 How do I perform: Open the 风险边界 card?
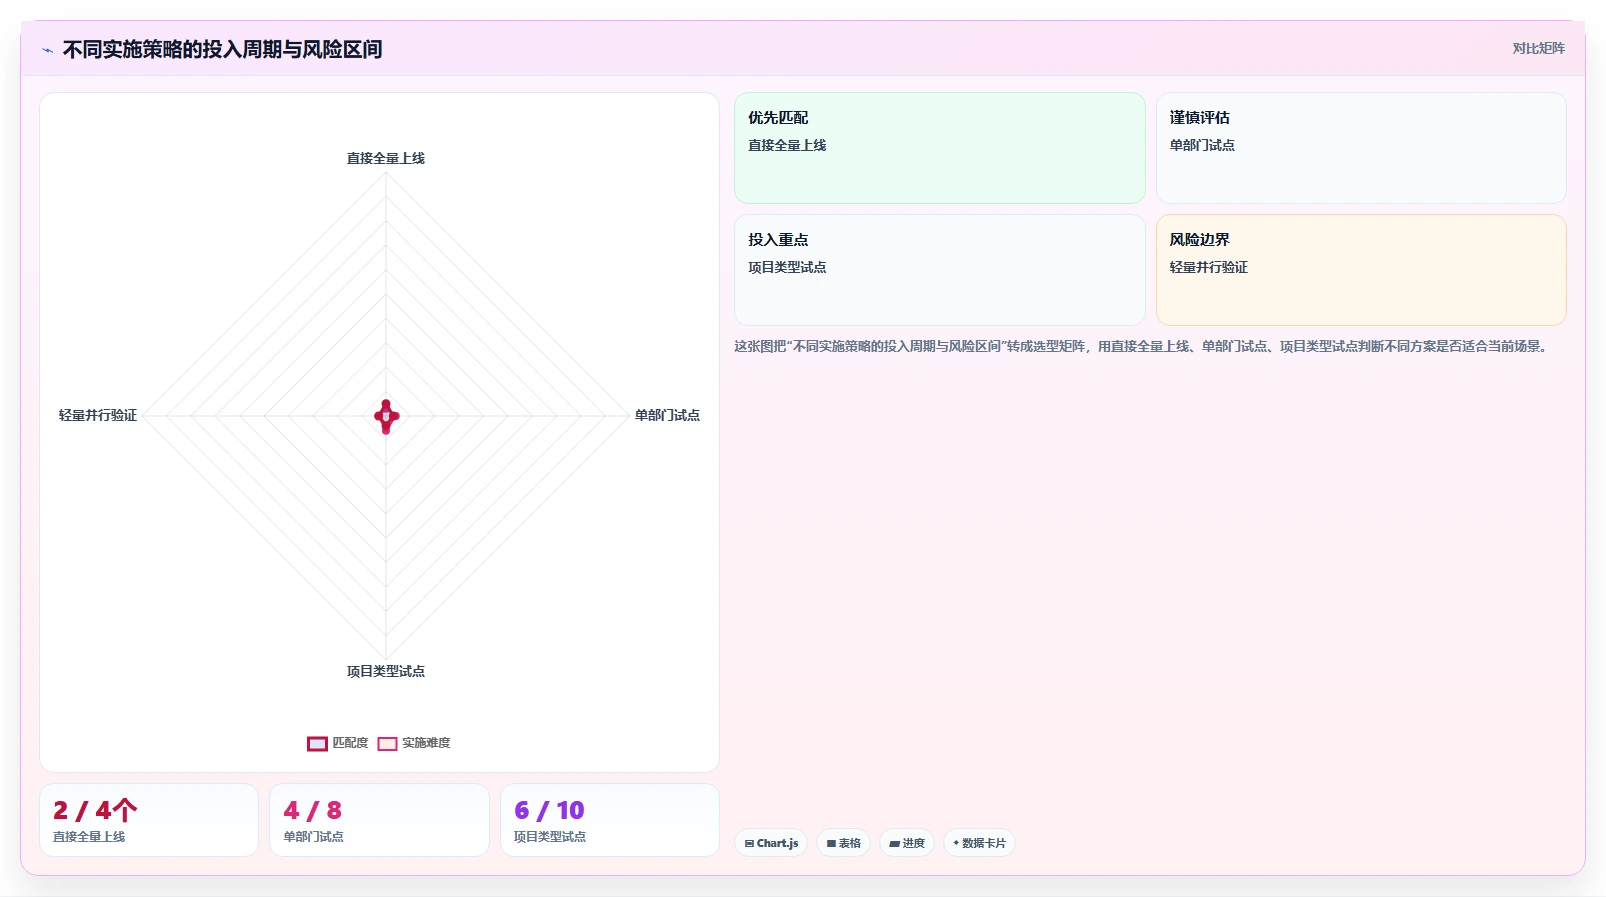[1361, 270]
